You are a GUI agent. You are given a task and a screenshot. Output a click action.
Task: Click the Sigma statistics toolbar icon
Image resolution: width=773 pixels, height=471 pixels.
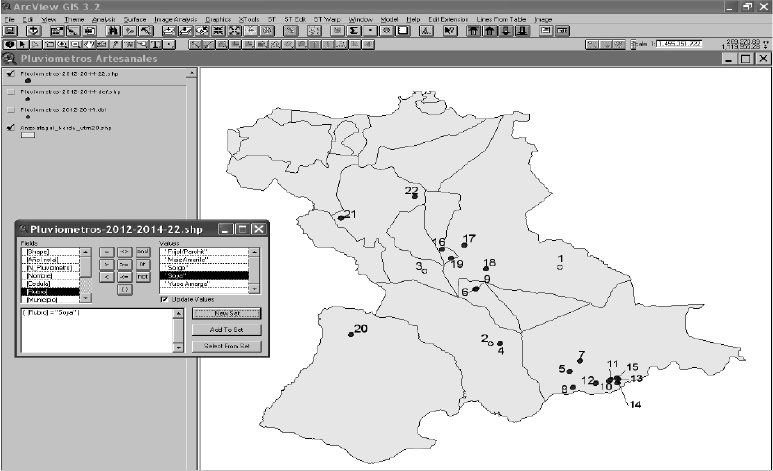(355, 31)
